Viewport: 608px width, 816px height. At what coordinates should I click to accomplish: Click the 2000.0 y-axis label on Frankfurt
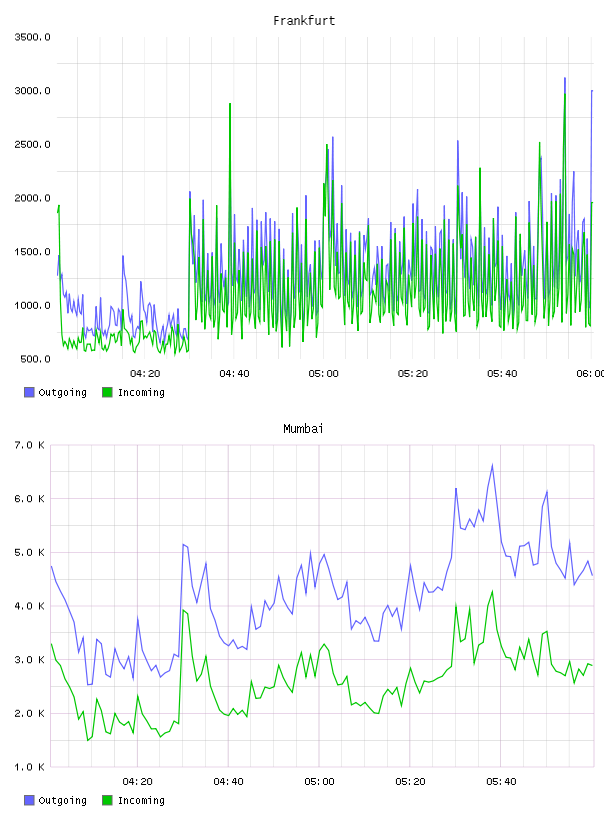pyautogui.click(x=32, y=198)
